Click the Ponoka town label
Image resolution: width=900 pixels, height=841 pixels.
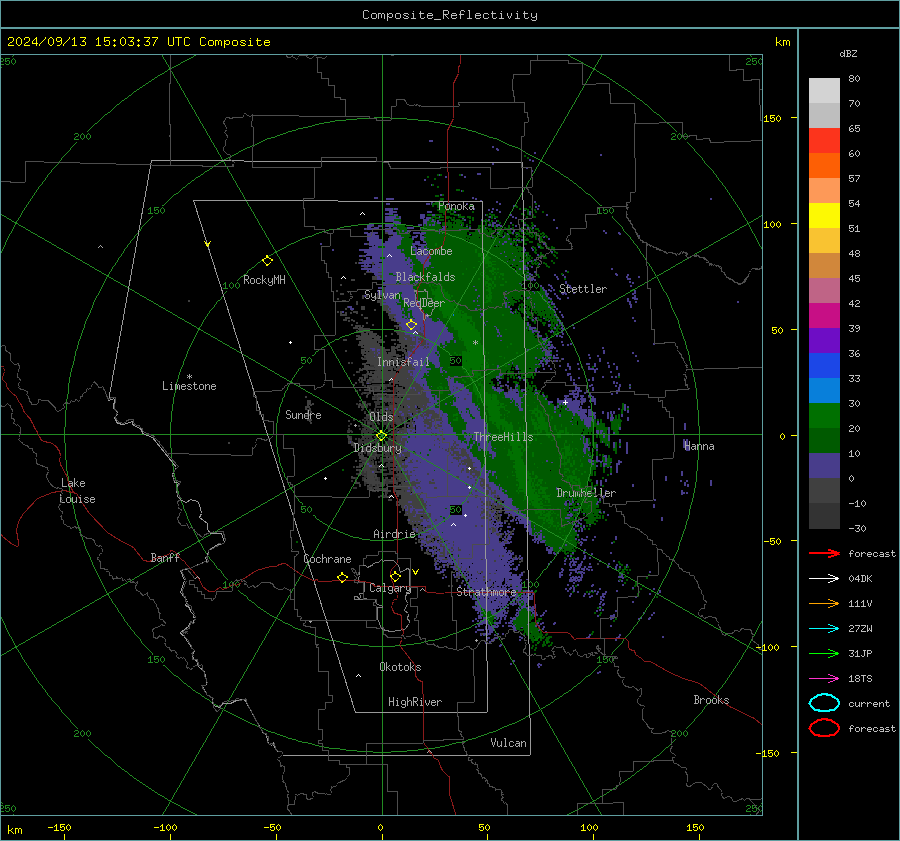[456, 206]
